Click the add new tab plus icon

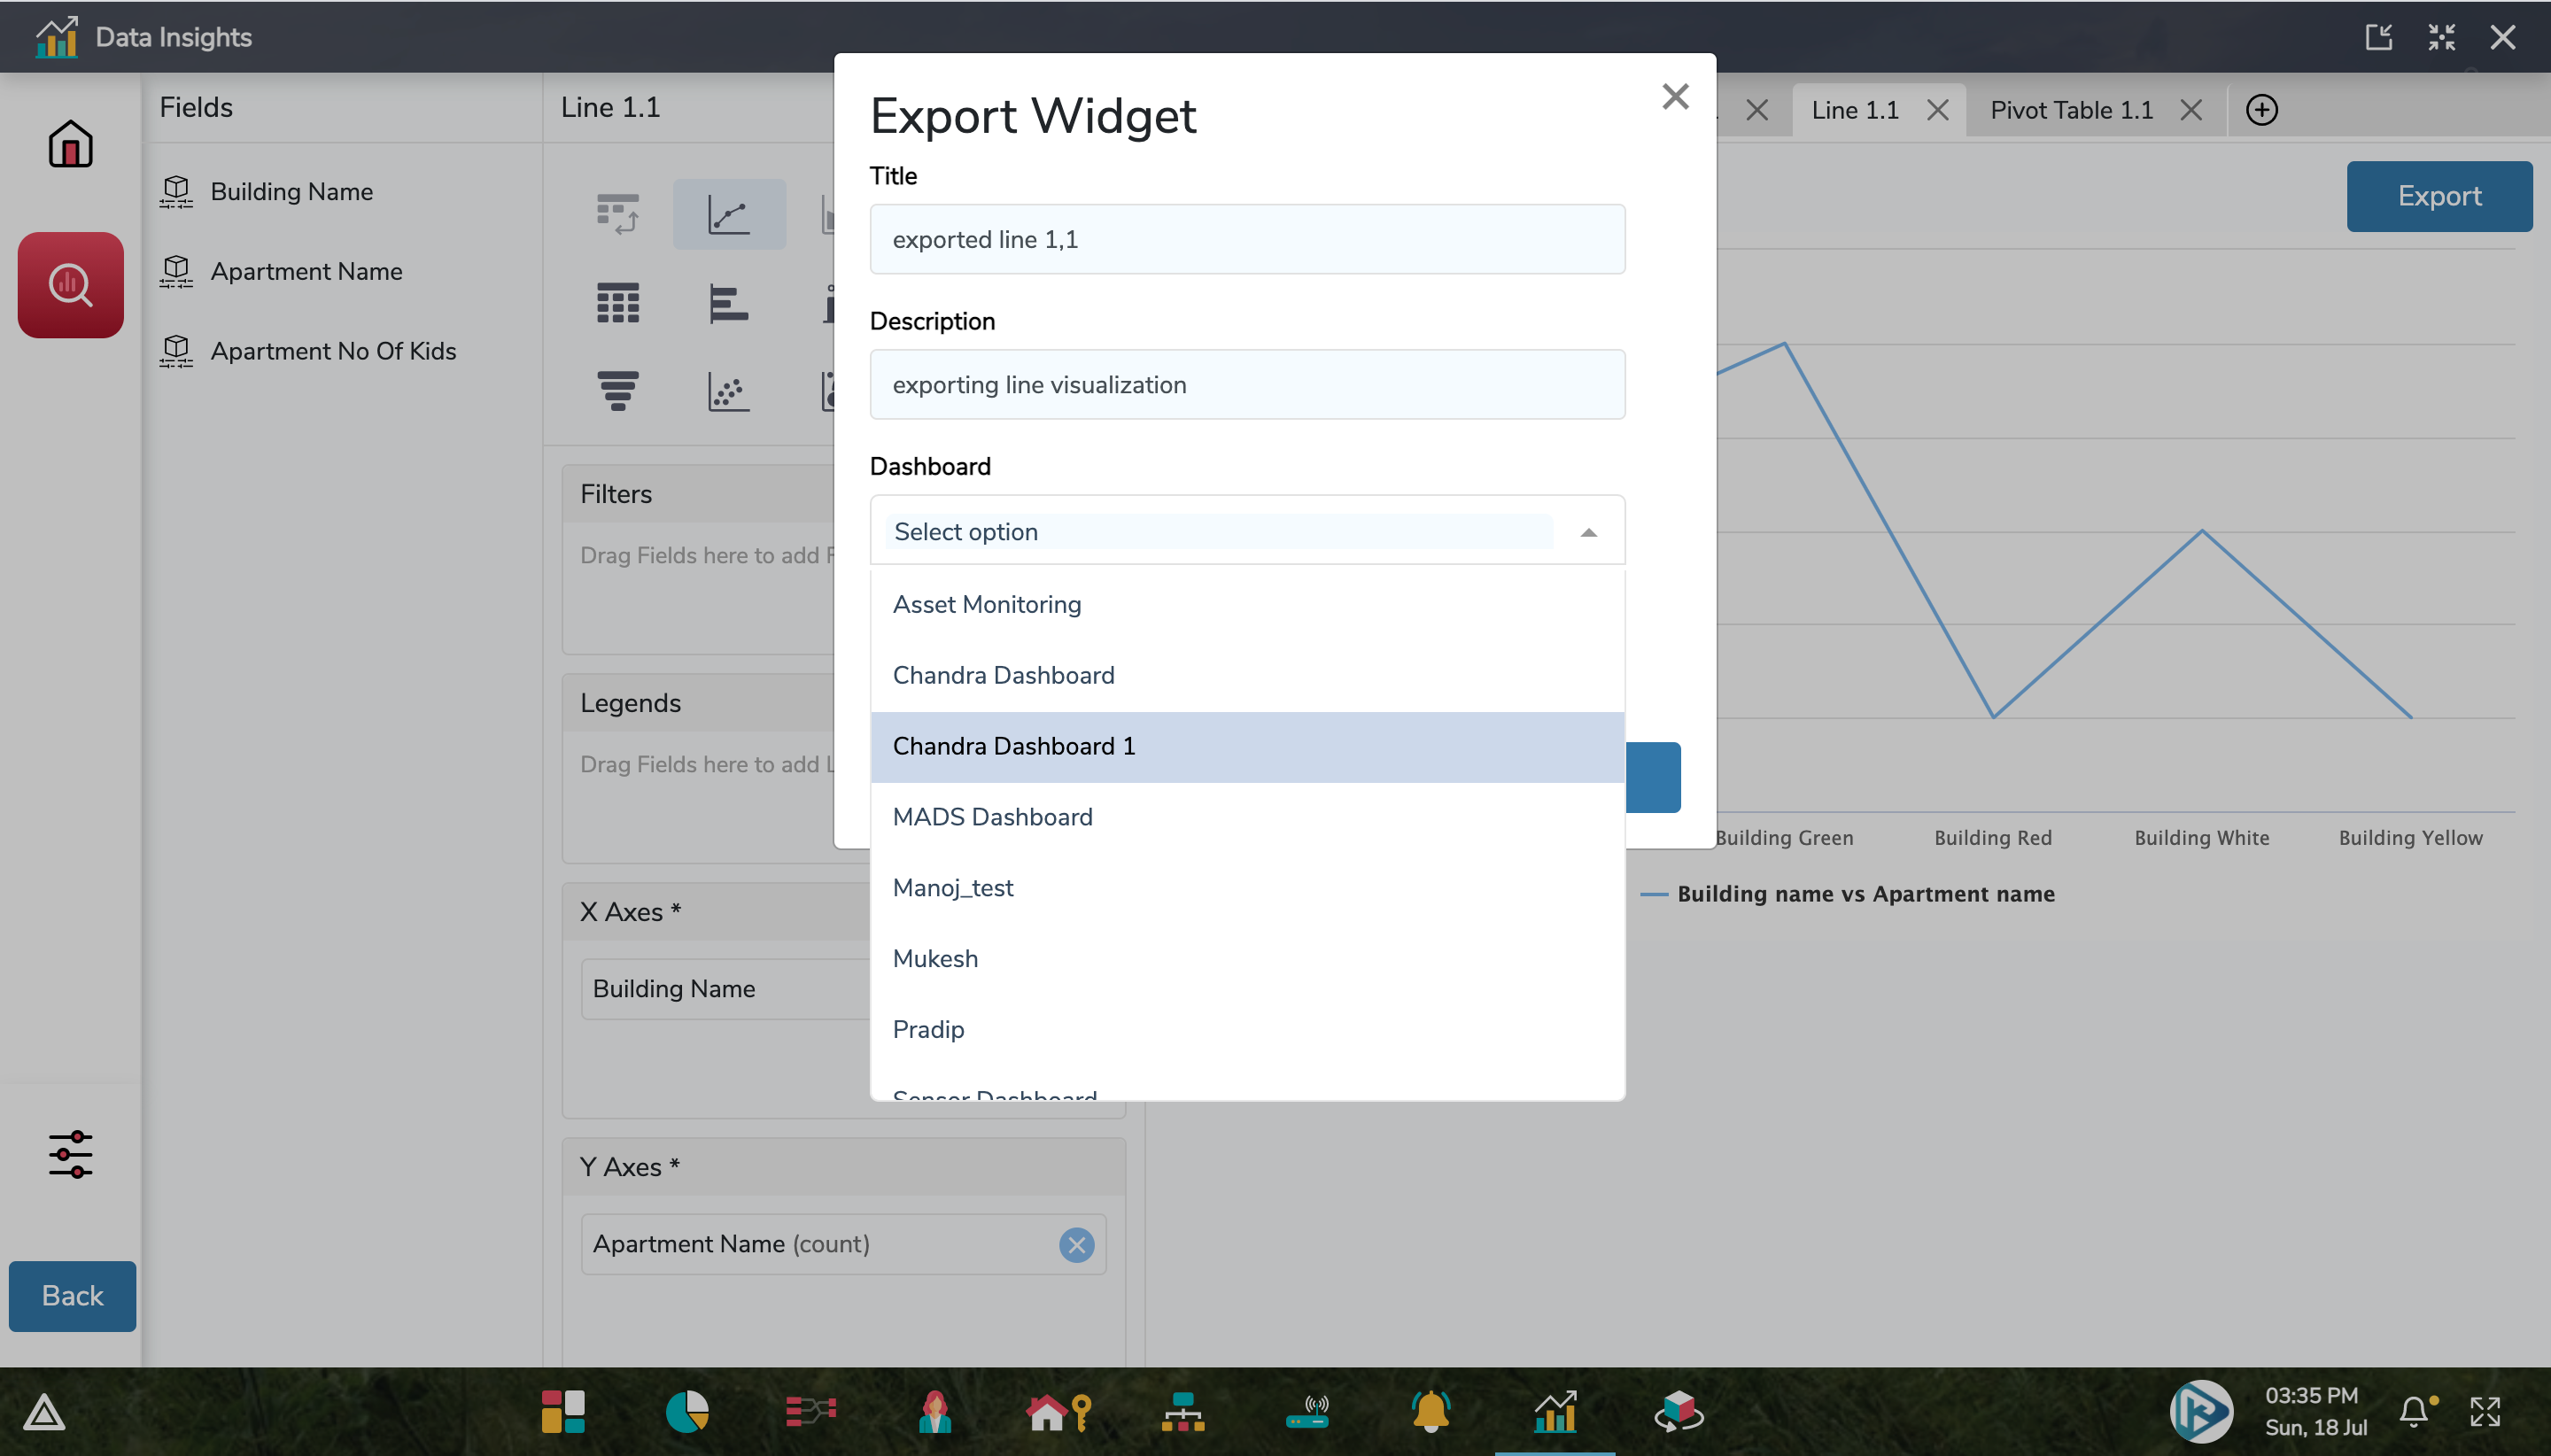pos(2262,111)
